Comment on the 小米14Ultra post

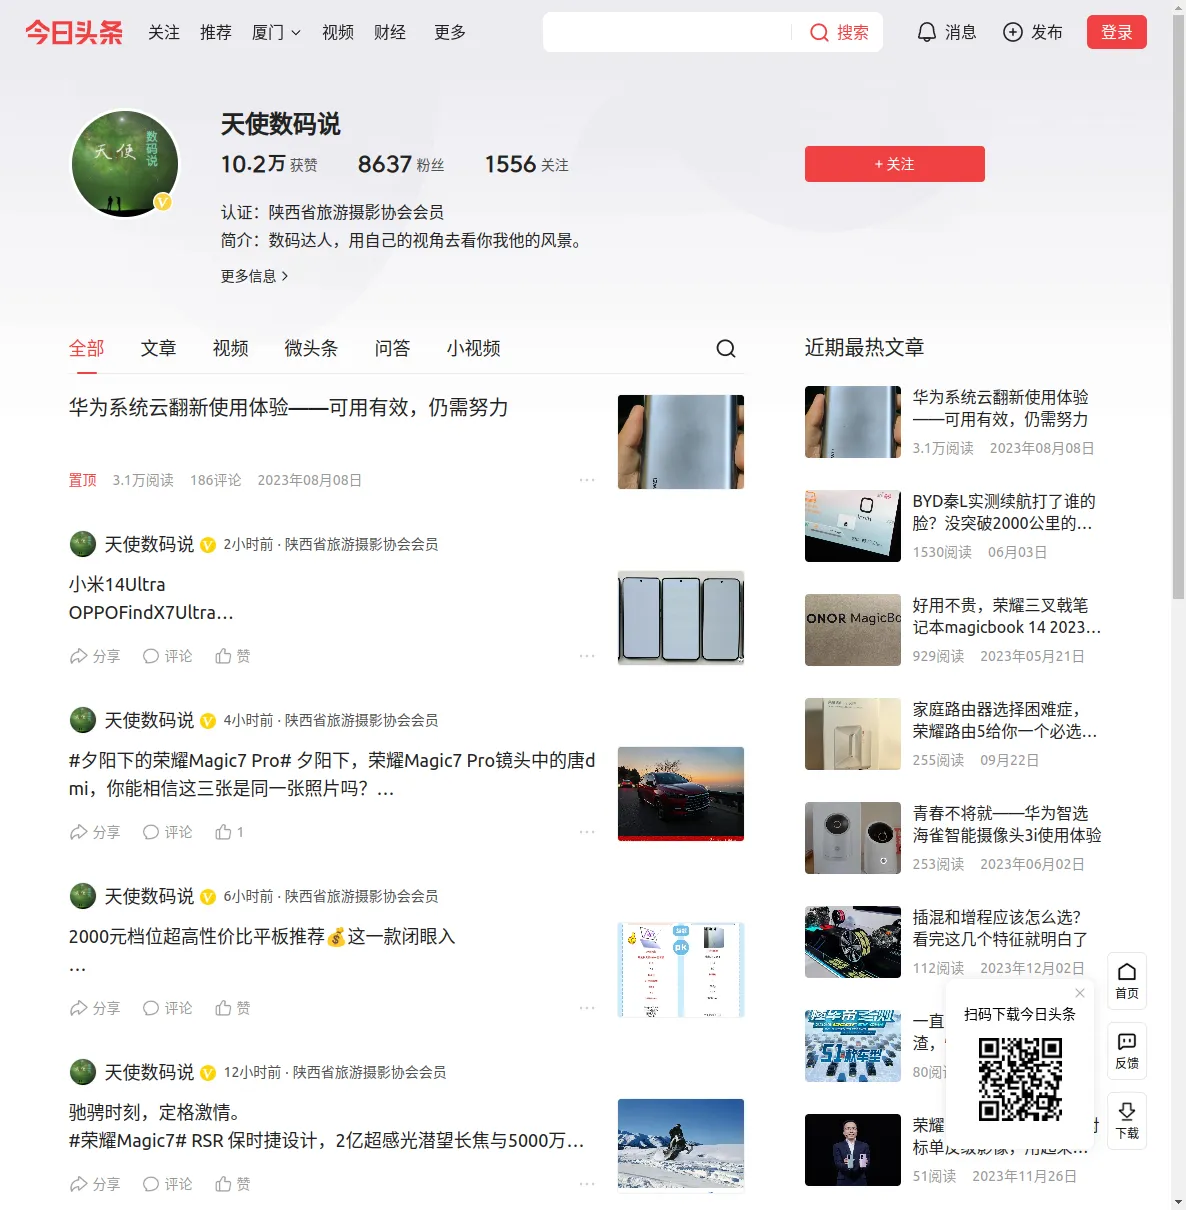(x=168, y=656)
